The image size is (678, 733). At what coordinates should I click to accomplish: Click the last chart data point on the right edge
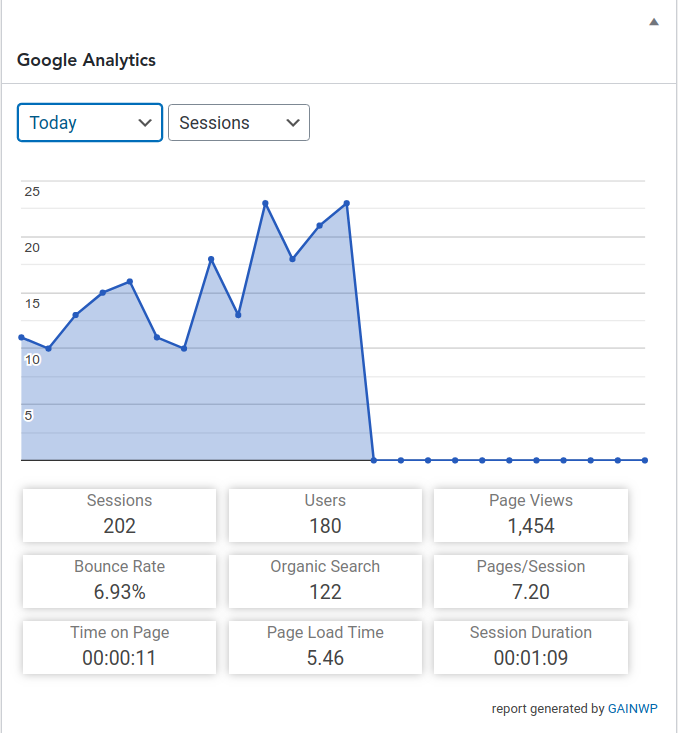pyautogui.click(x=645, y=460)
